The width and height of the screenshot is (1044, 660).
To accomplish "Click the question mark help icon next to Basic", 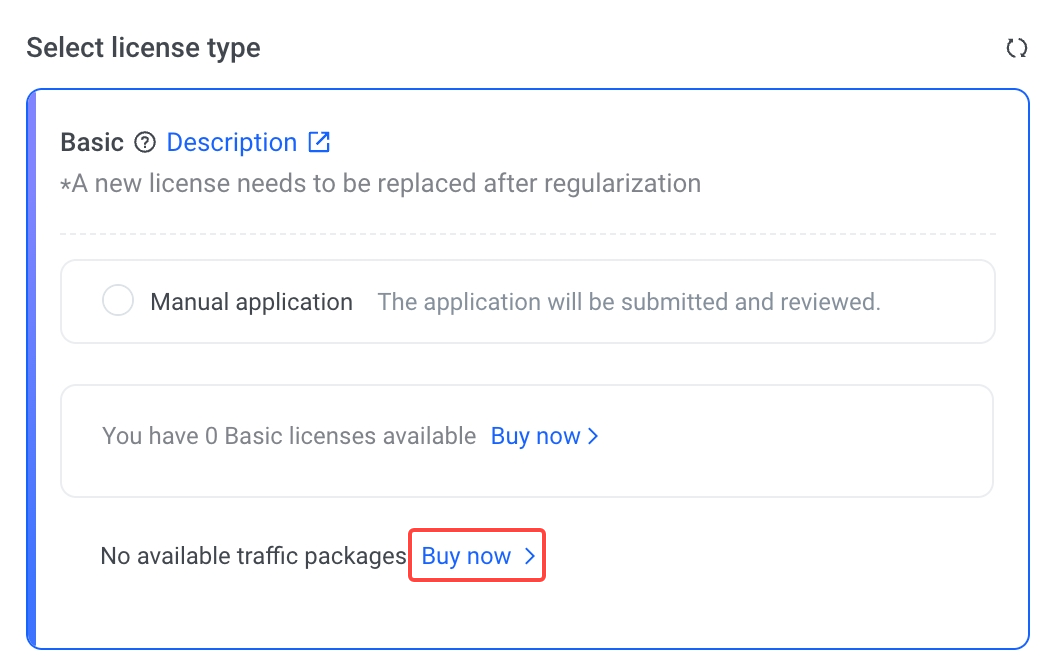I will (145, 143).
